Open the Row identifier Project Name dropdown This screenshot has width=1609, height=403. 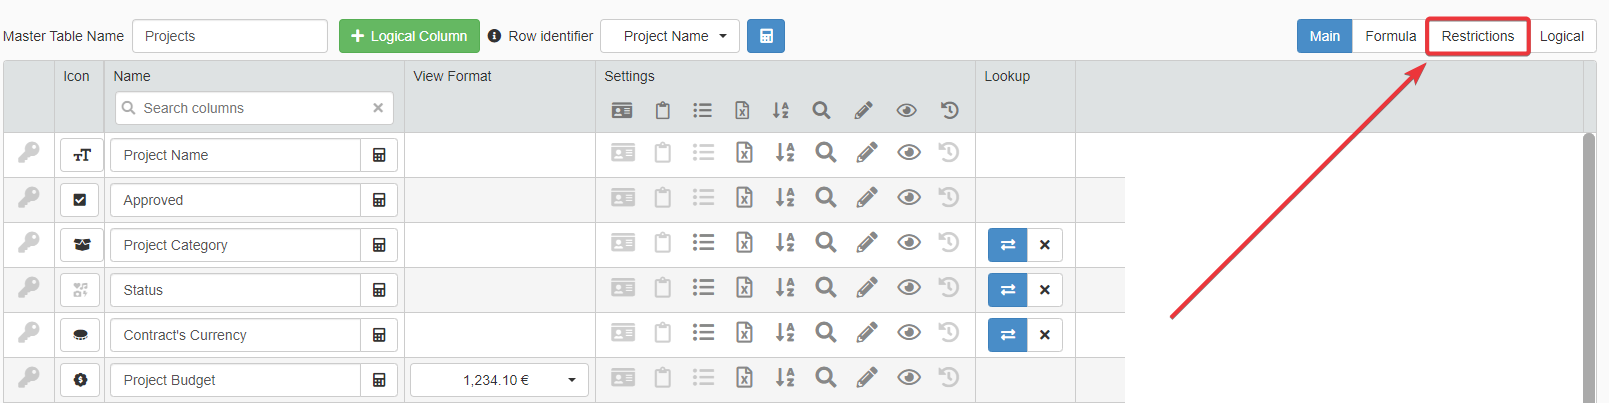(670, 36)
